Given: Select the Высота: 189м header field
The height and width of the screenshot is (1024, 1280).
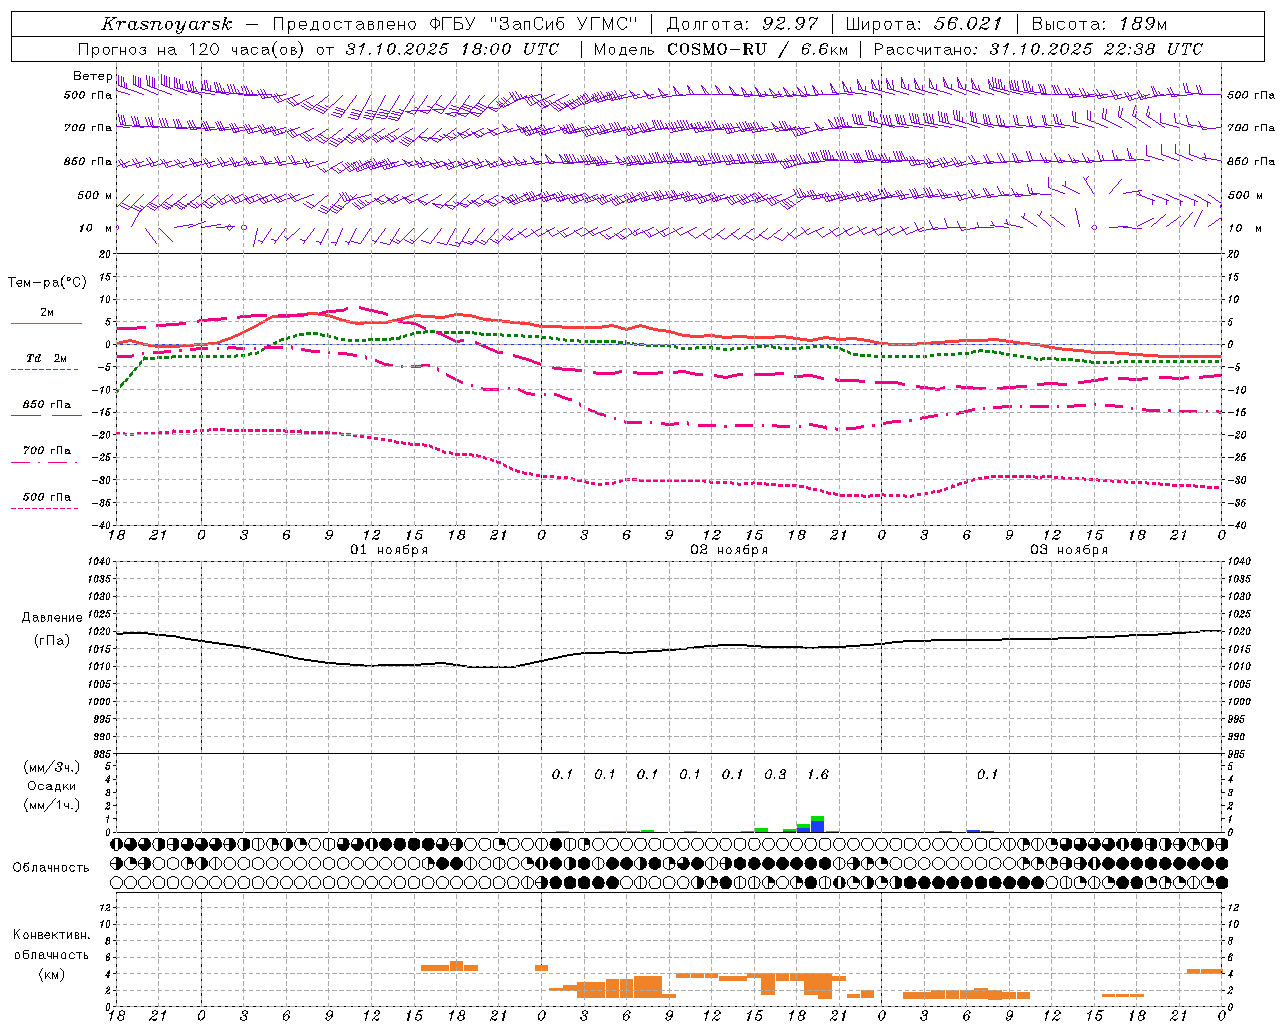Looking at the screenshot, I should [x=1099, y=24].
